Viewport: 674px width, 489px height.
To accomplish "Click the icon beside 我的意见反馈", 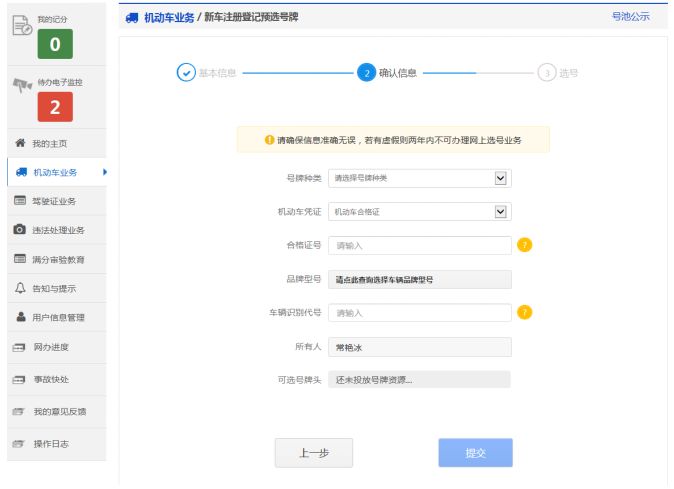I will click(18, 412).
